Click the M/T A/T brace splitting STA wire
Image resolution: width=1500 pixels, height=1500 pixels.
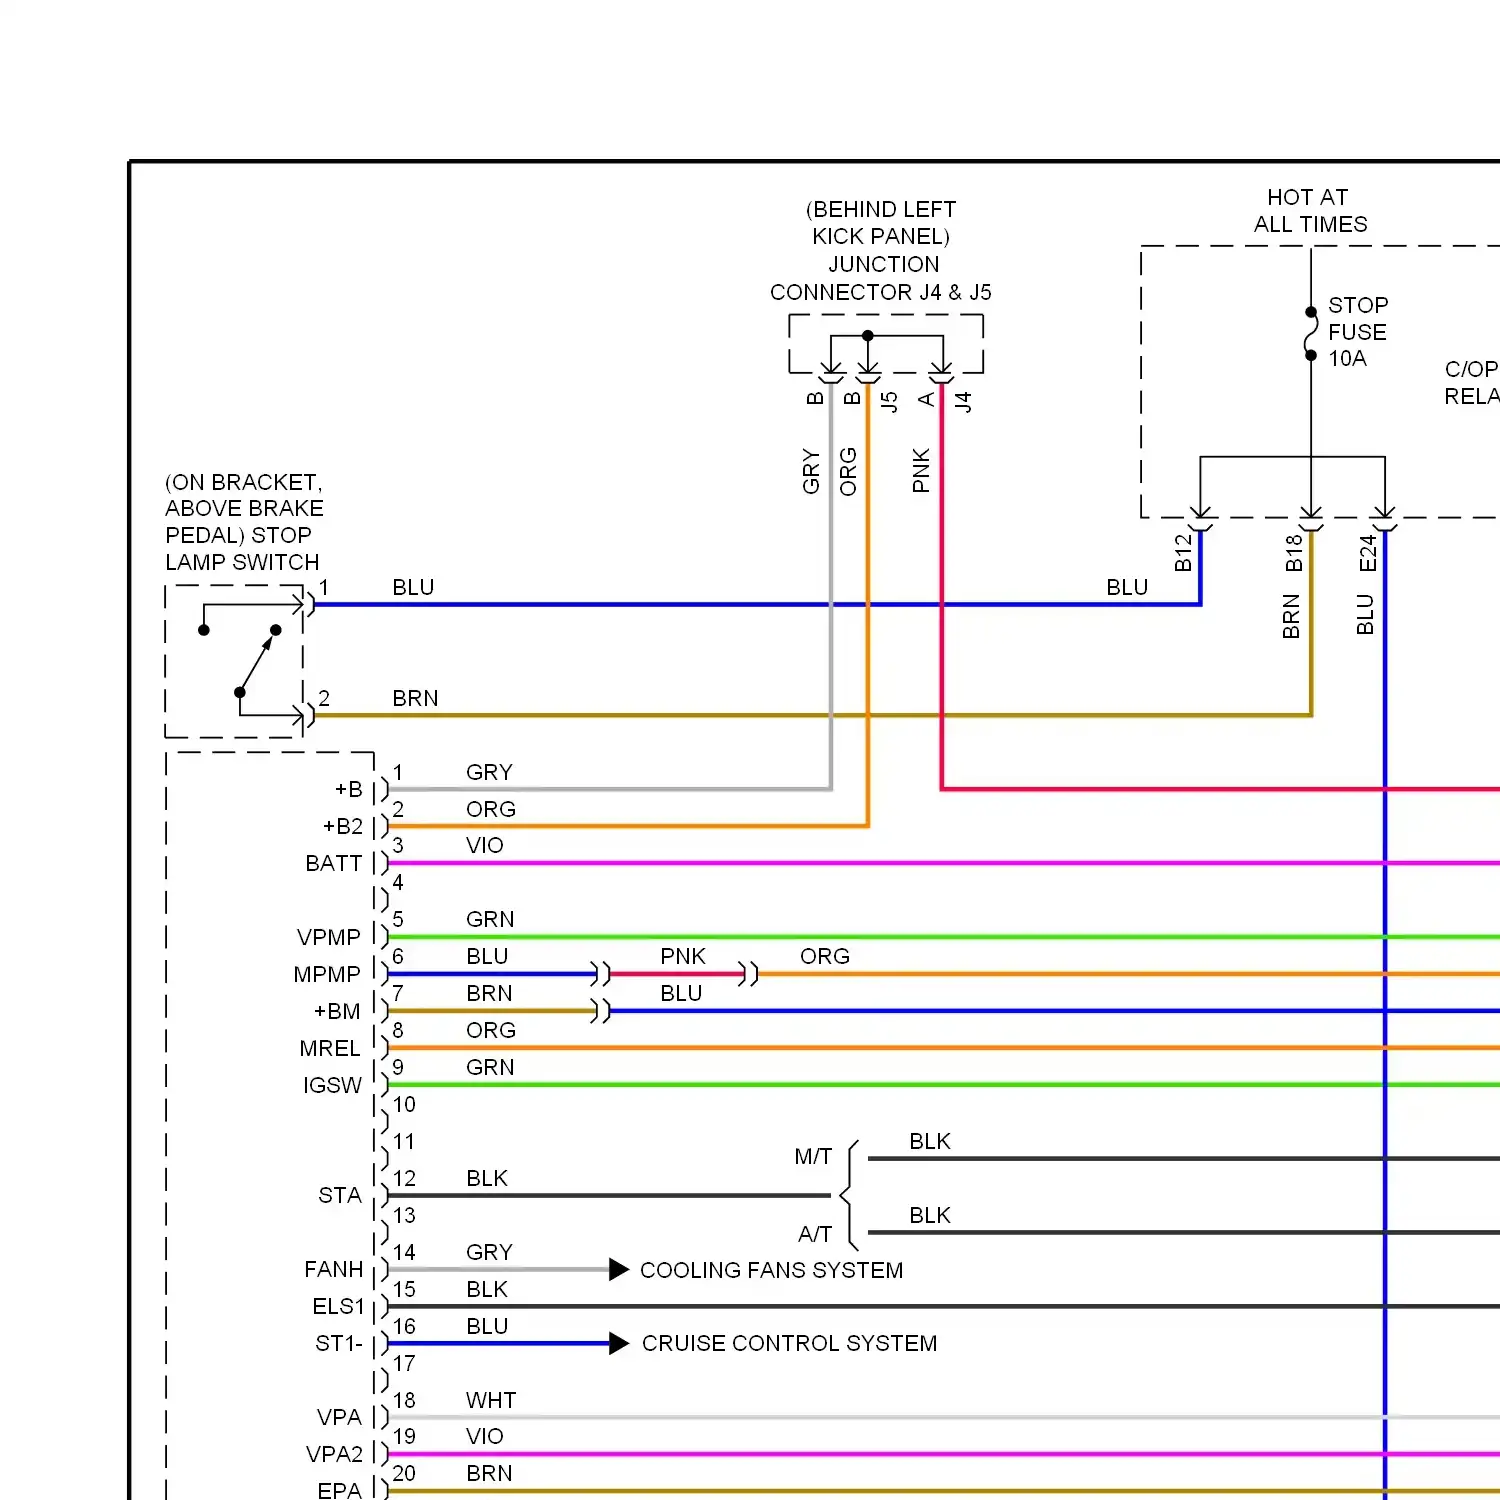point(850,1196)
